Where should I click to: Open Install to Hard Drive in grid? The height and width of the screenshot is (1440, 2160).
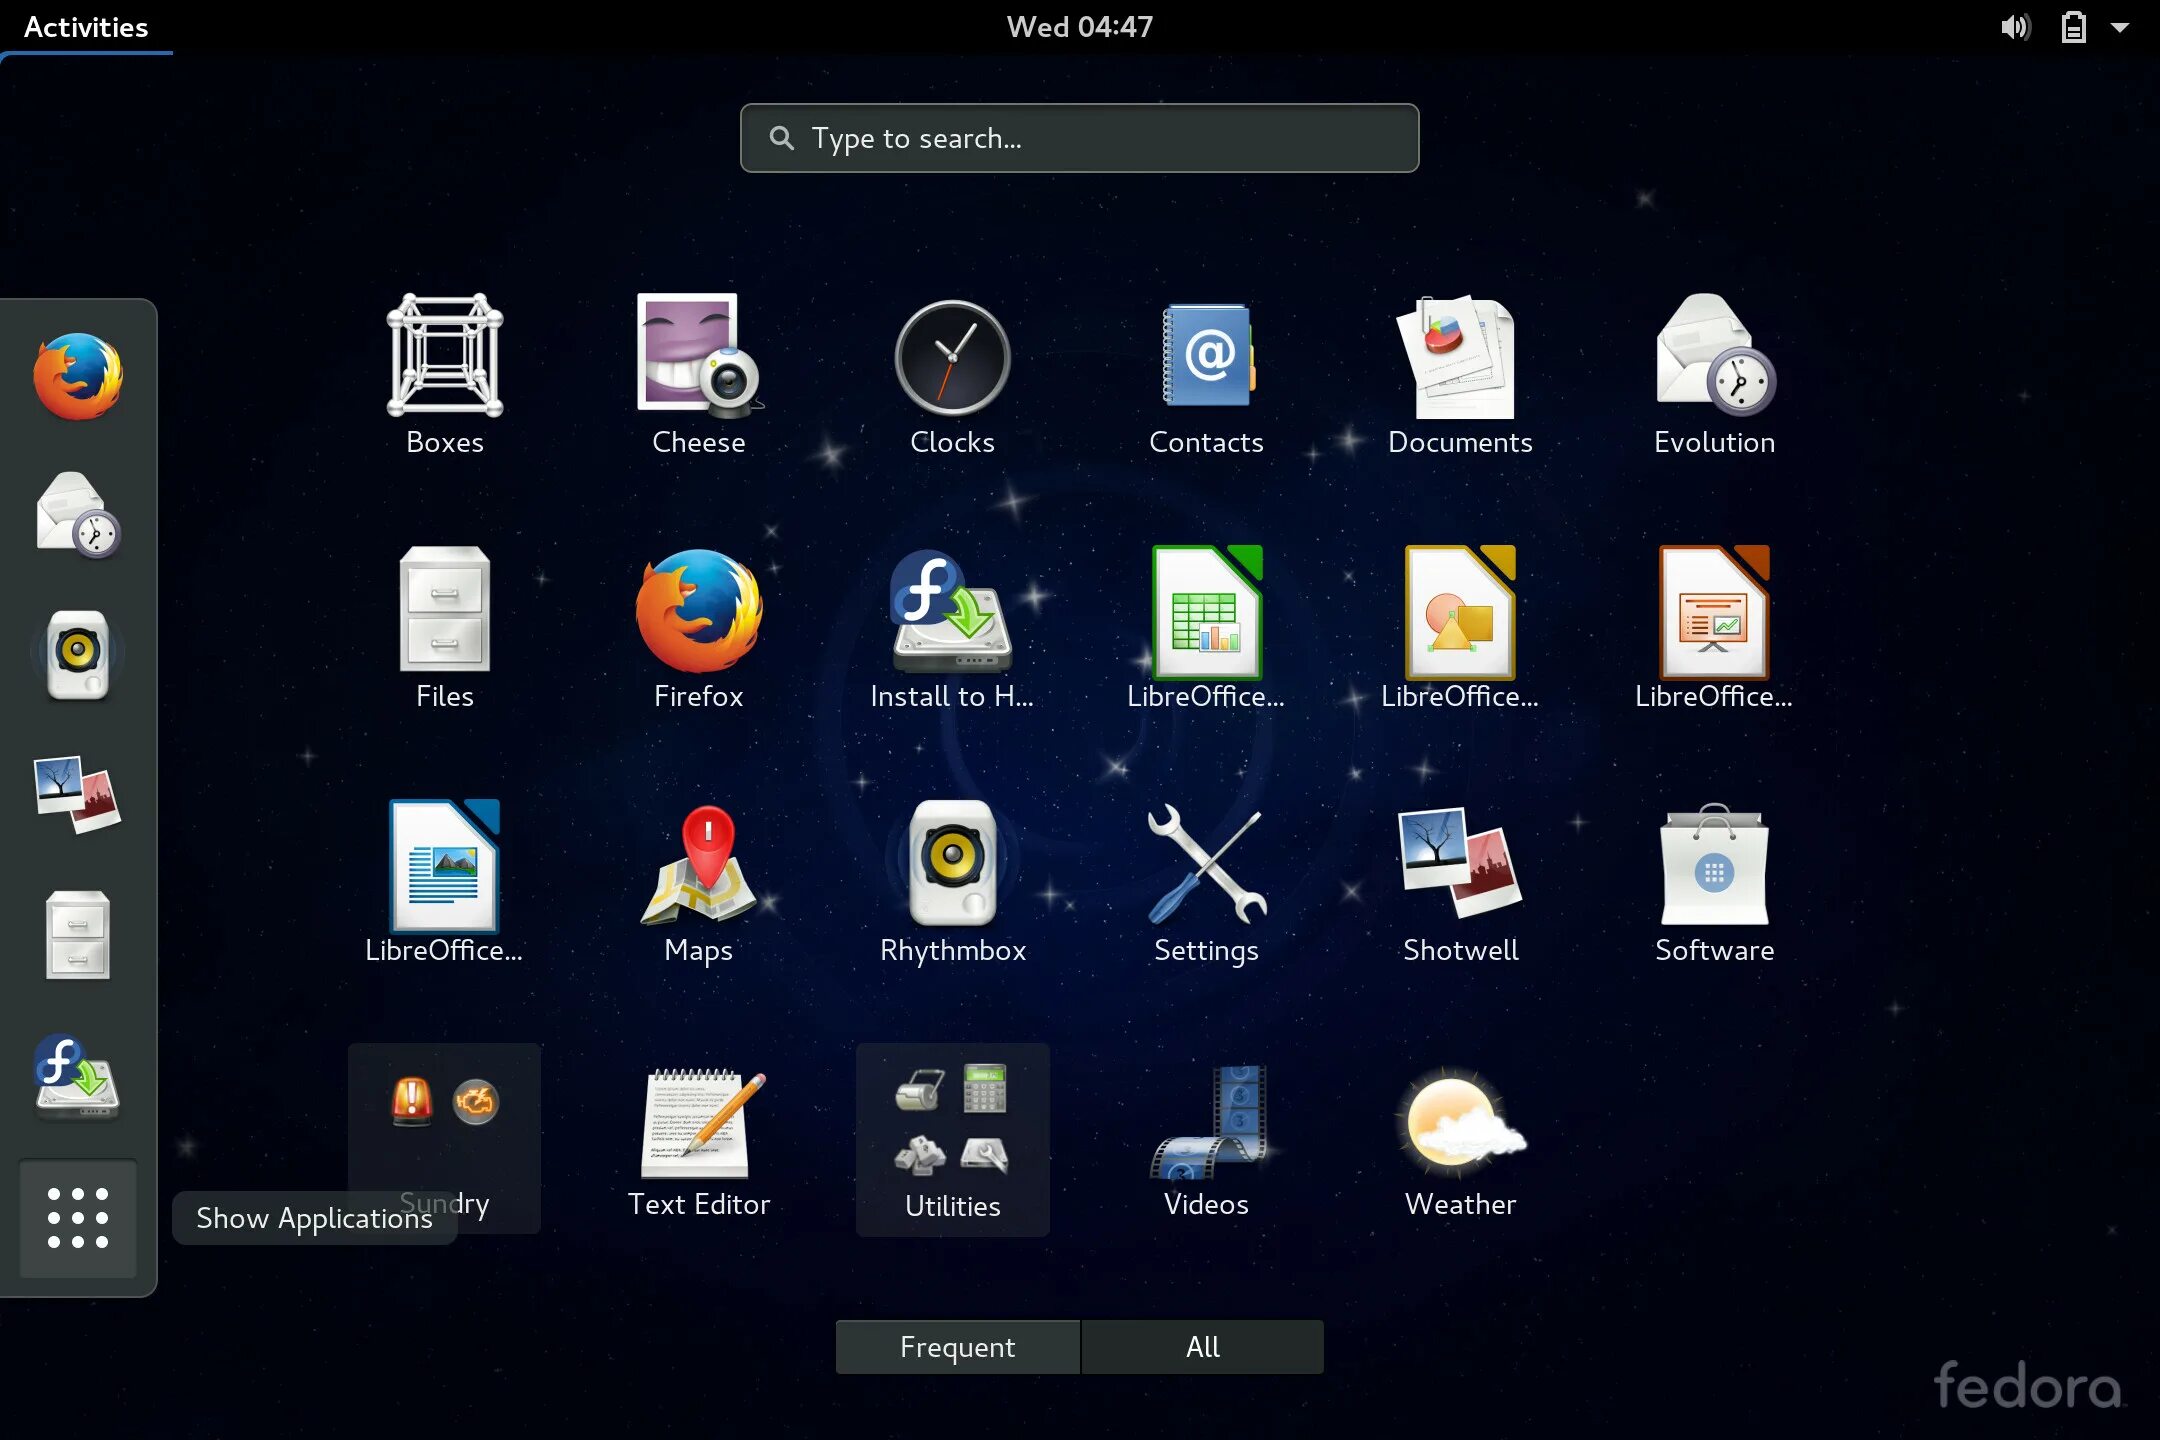coord(953,629)
